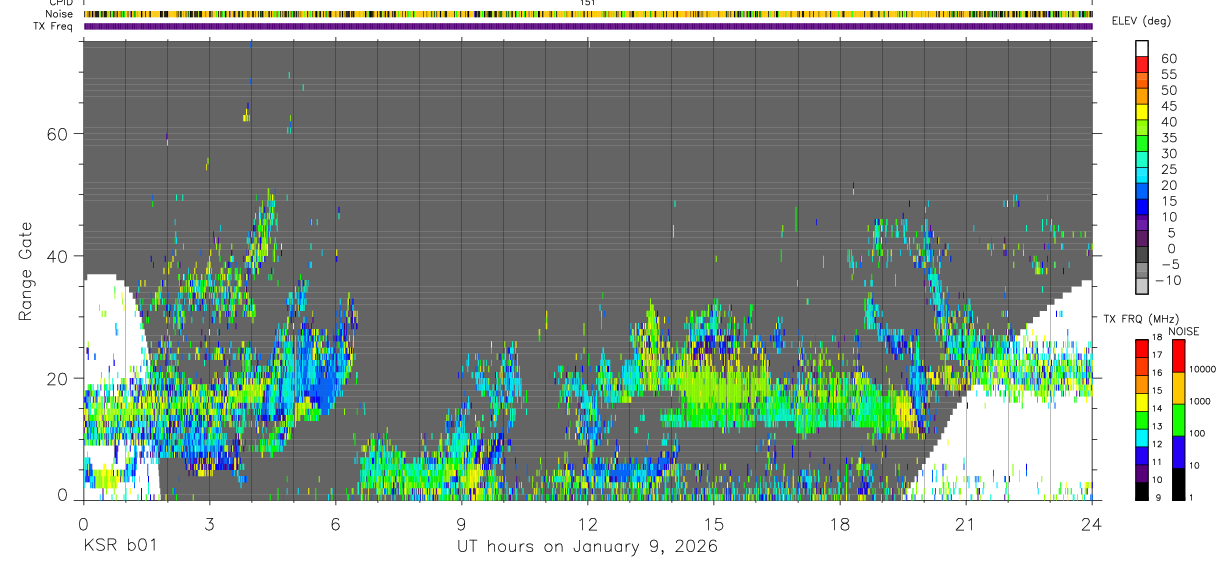Click the 'Range Gate' y-axis label

[25, 272]
